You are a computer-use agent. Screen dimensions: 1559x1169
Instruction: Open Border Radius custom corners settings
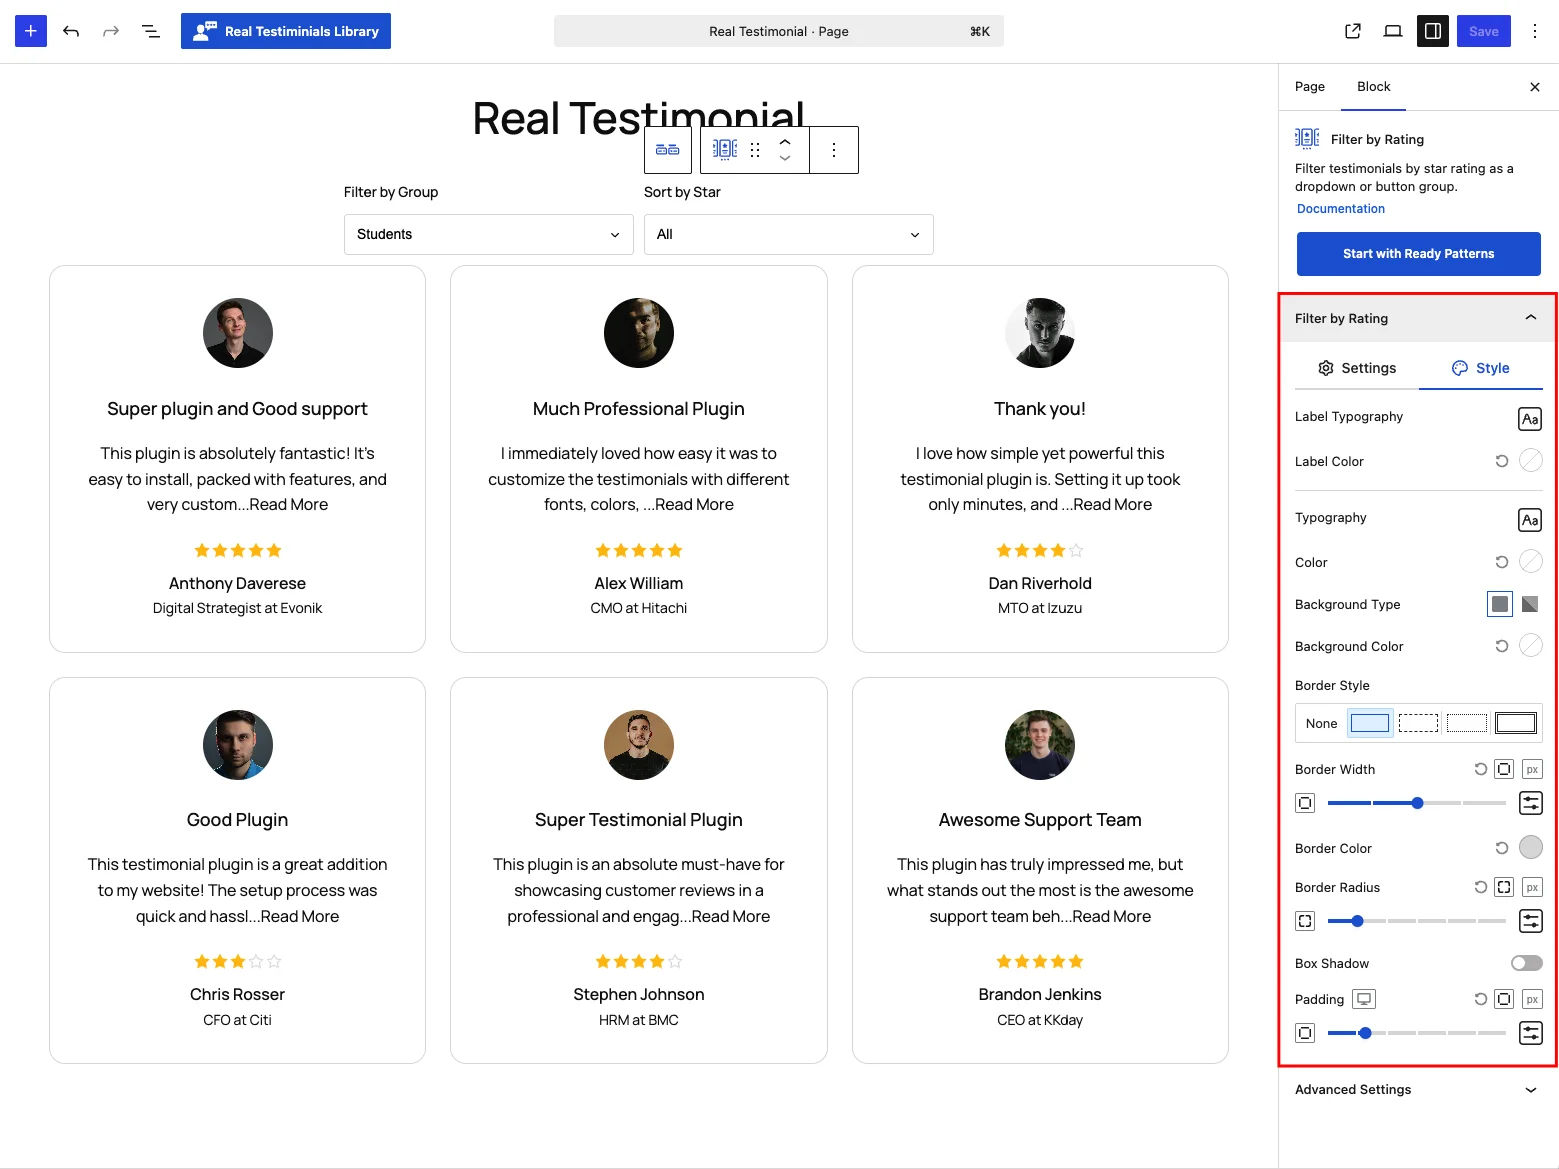click(1531, 921)
